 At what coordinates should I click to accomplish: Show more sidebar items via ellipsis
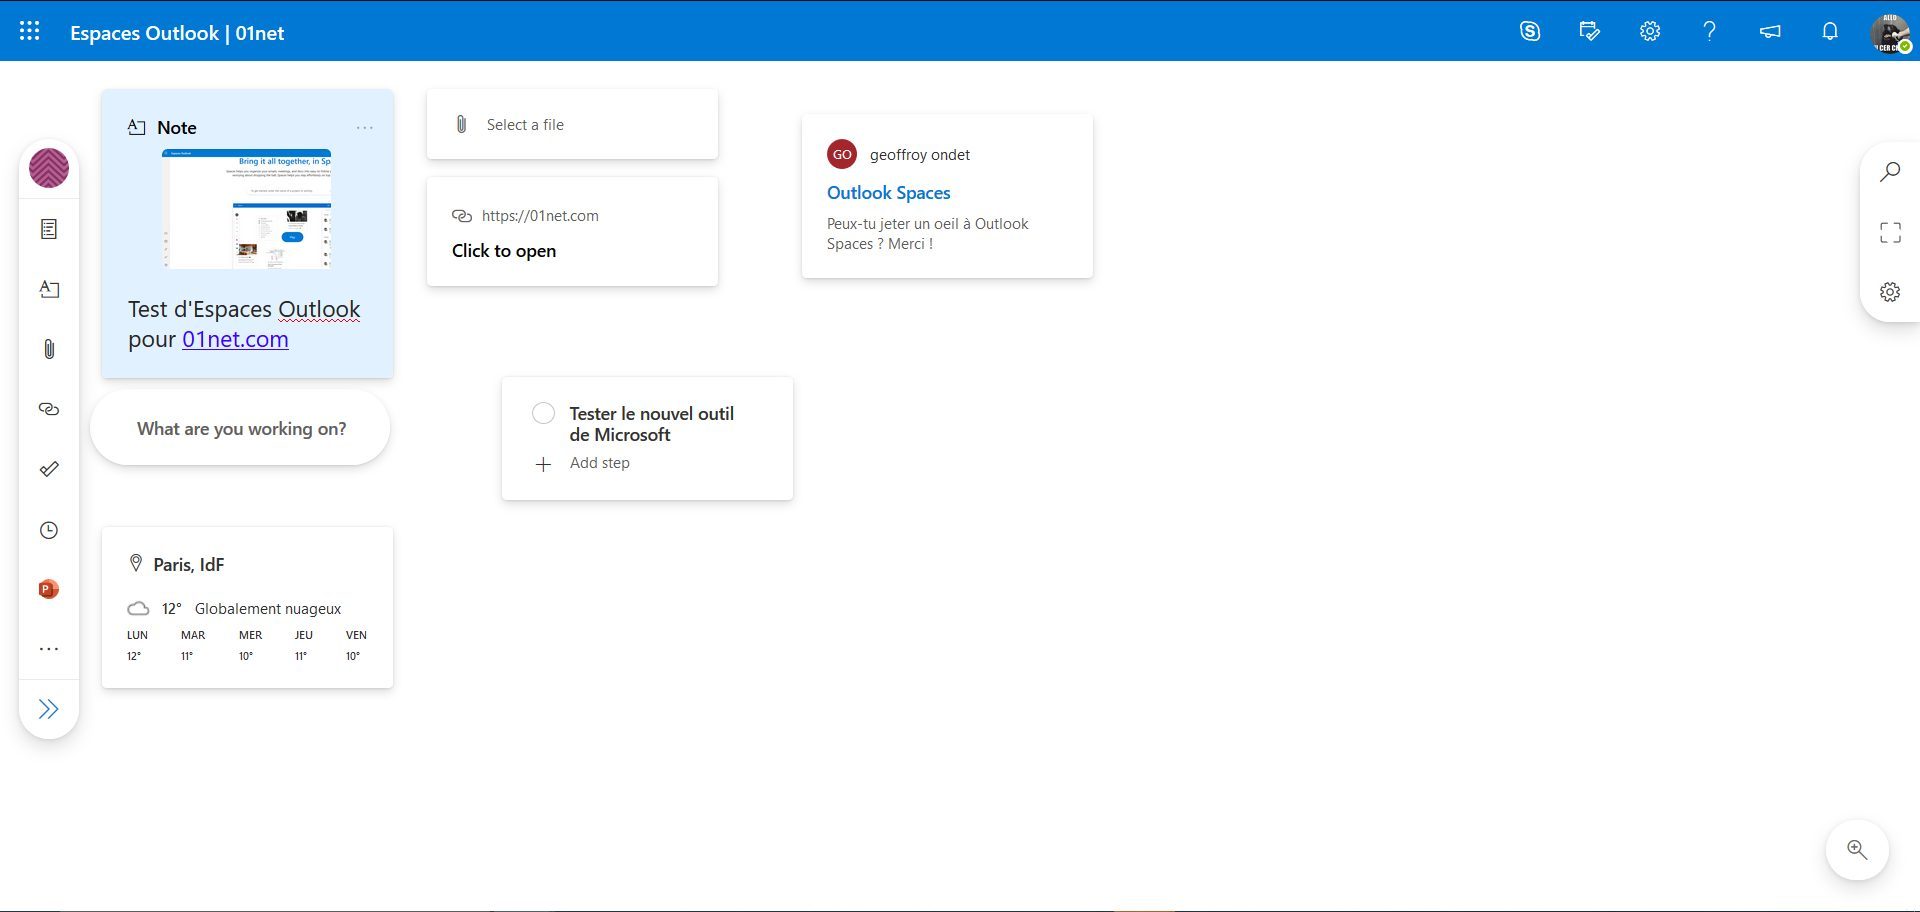click(49, 649)
